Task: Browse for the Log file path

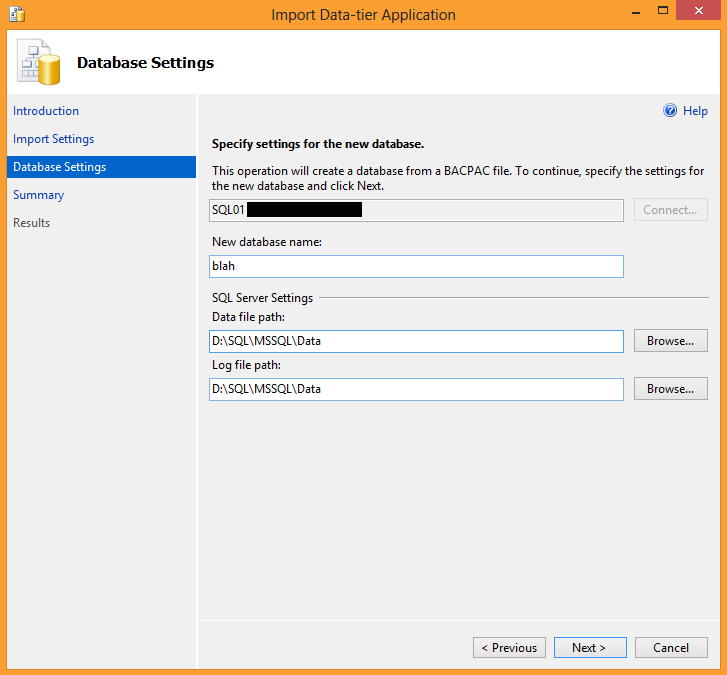Action: click(x=670, y=389)
